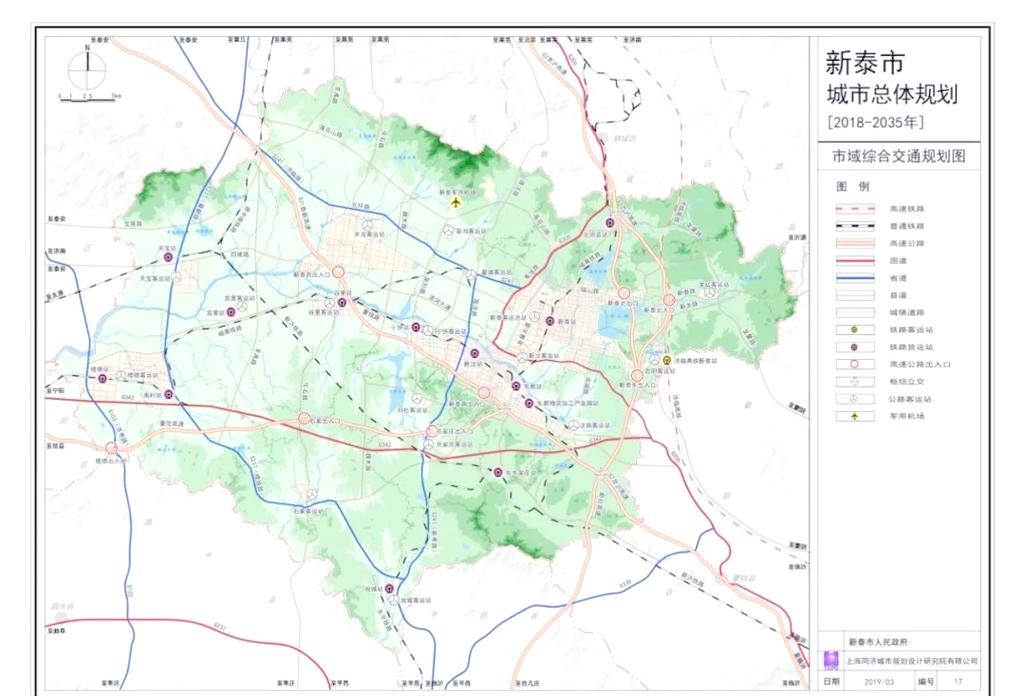Click the 县道 legend swatch
The width and height of the screenshot is (1025, 696).
(855, 295)
